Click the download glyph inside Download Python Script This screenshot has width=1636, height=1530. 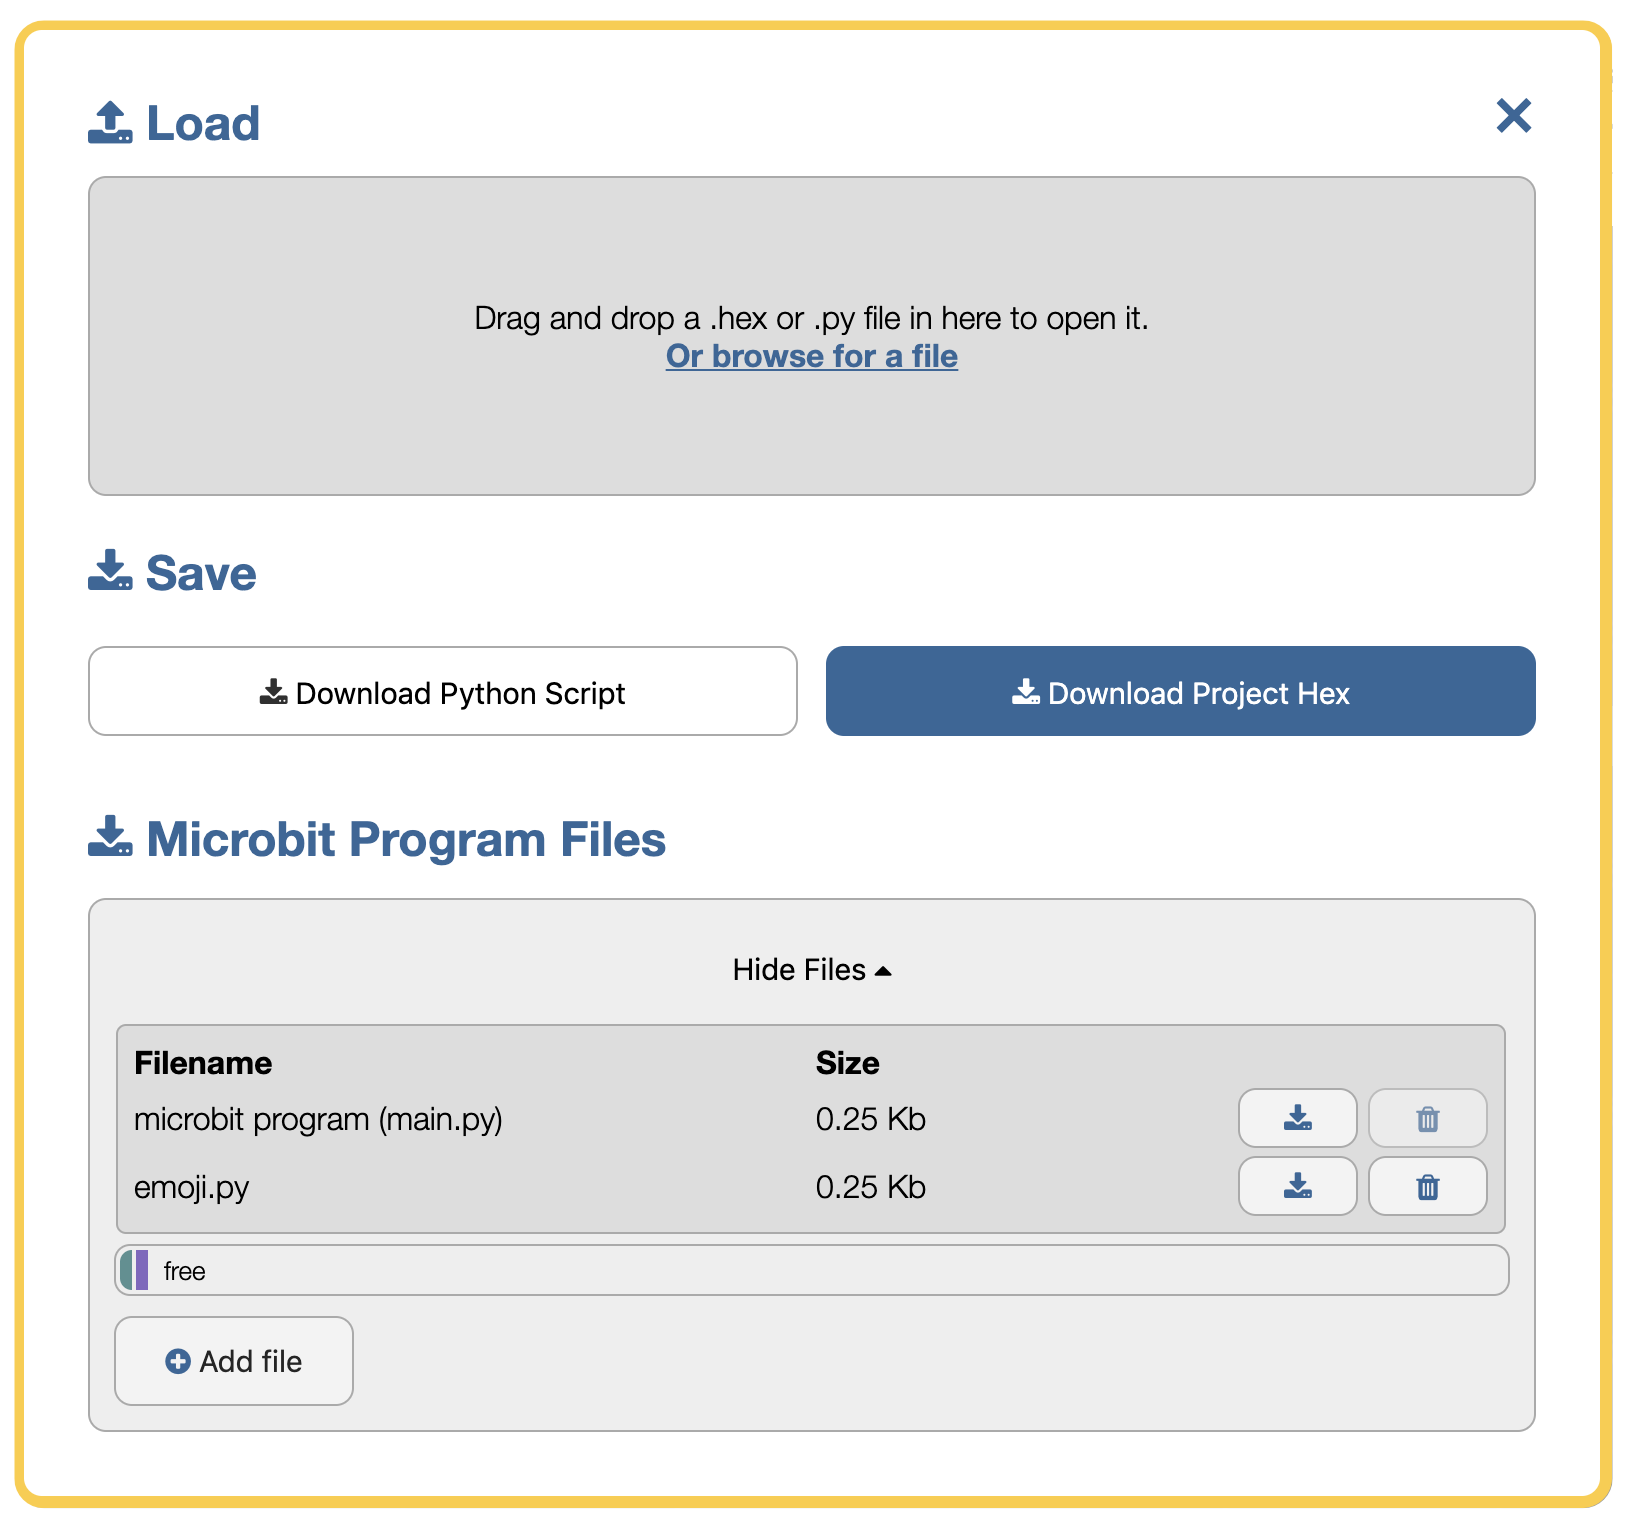pyautogui.click(x=272, y=691)
